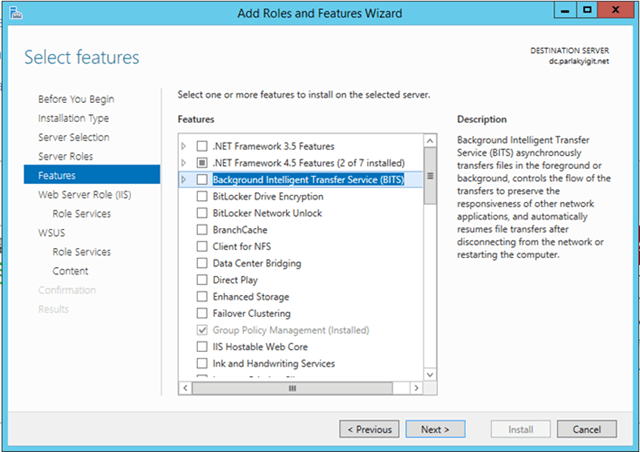The height and width of the screenshot is (452, 640).
Task: Expand .NET Framework 4.5 Features node
Action: pos(184,163)
